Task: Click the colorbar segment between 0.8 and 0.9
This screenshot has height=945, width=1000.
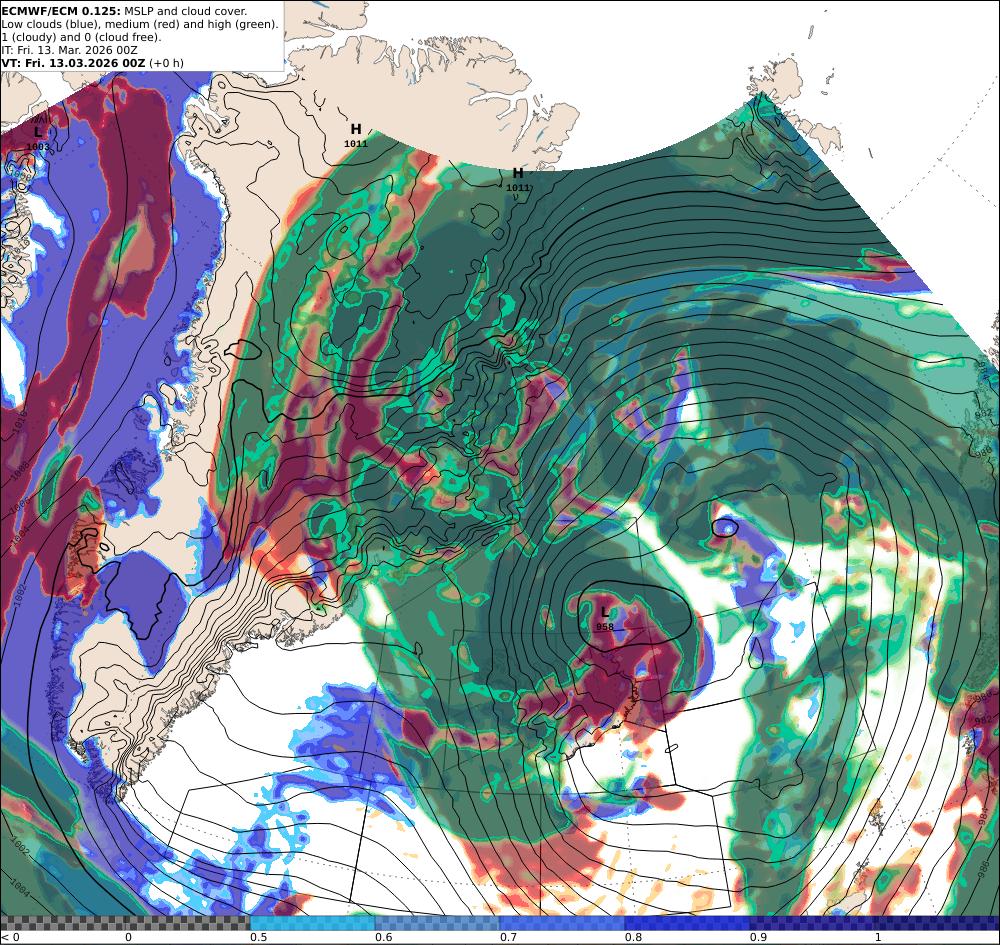Action: pos(688,923)
